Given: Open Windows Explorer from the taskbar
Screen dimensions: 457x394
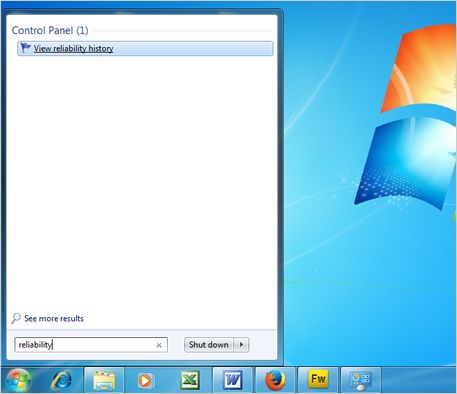Looking at the screenshot, I should coord(104,380).
